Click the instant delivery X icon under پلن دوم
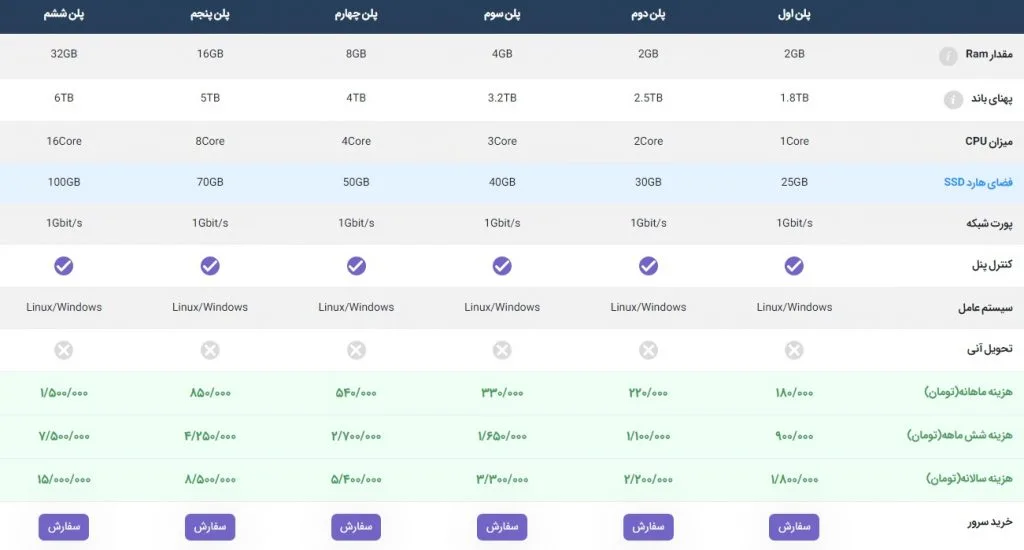The image size is (1024, 550). tap(648, 350)
